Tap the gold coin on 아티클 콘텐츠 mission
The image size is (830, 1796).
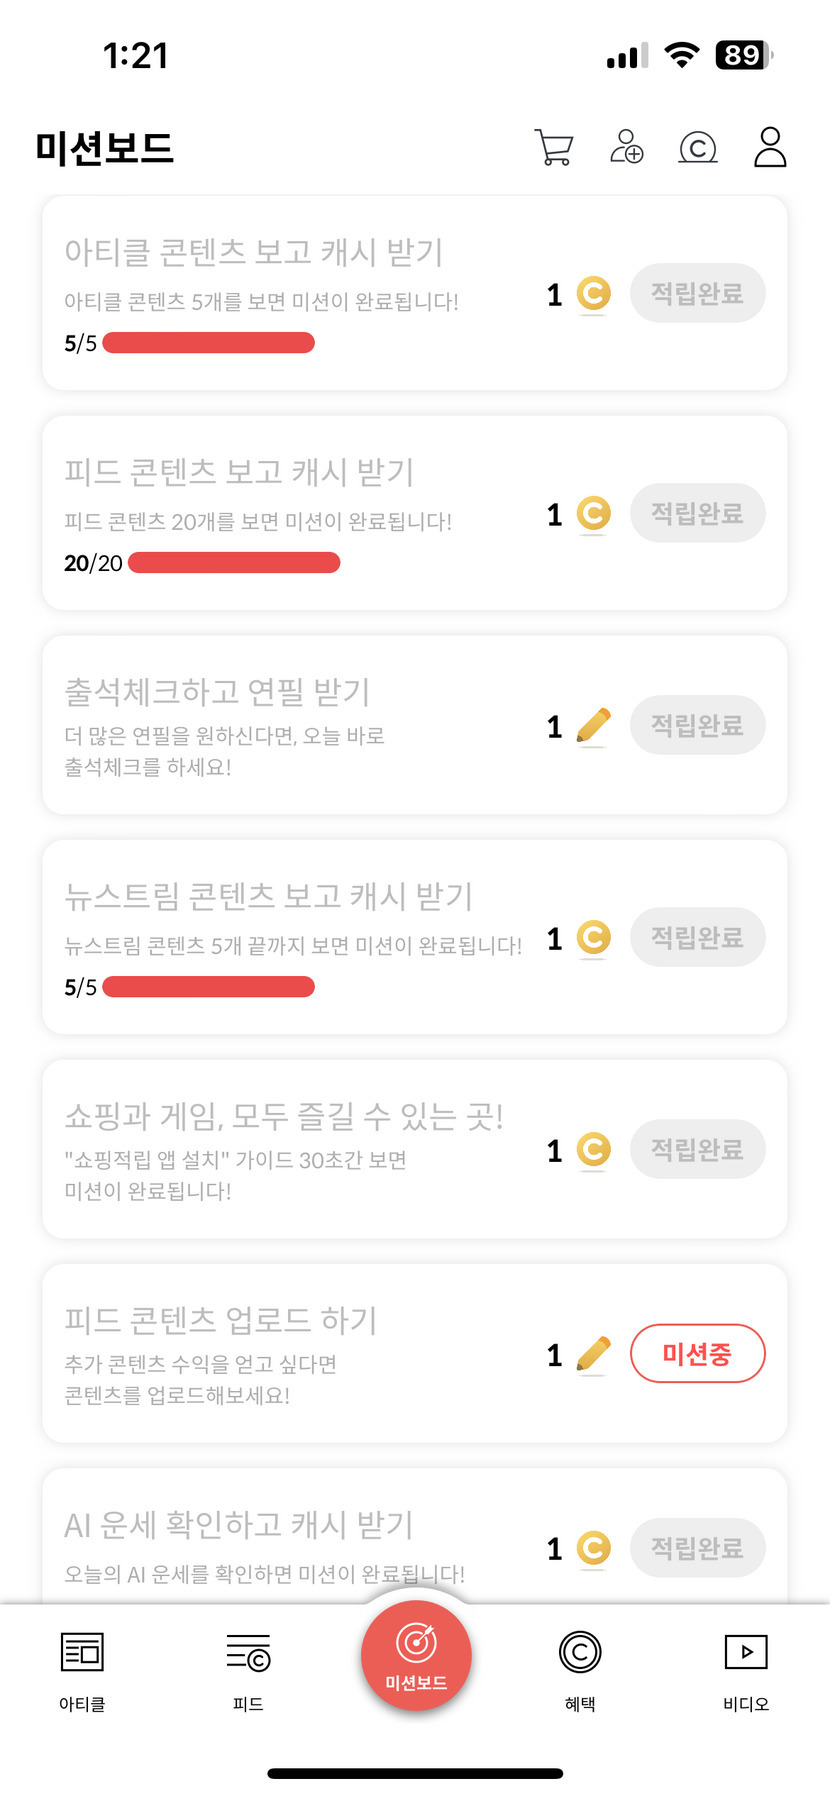pyautogui.click(x=593, y=294)
